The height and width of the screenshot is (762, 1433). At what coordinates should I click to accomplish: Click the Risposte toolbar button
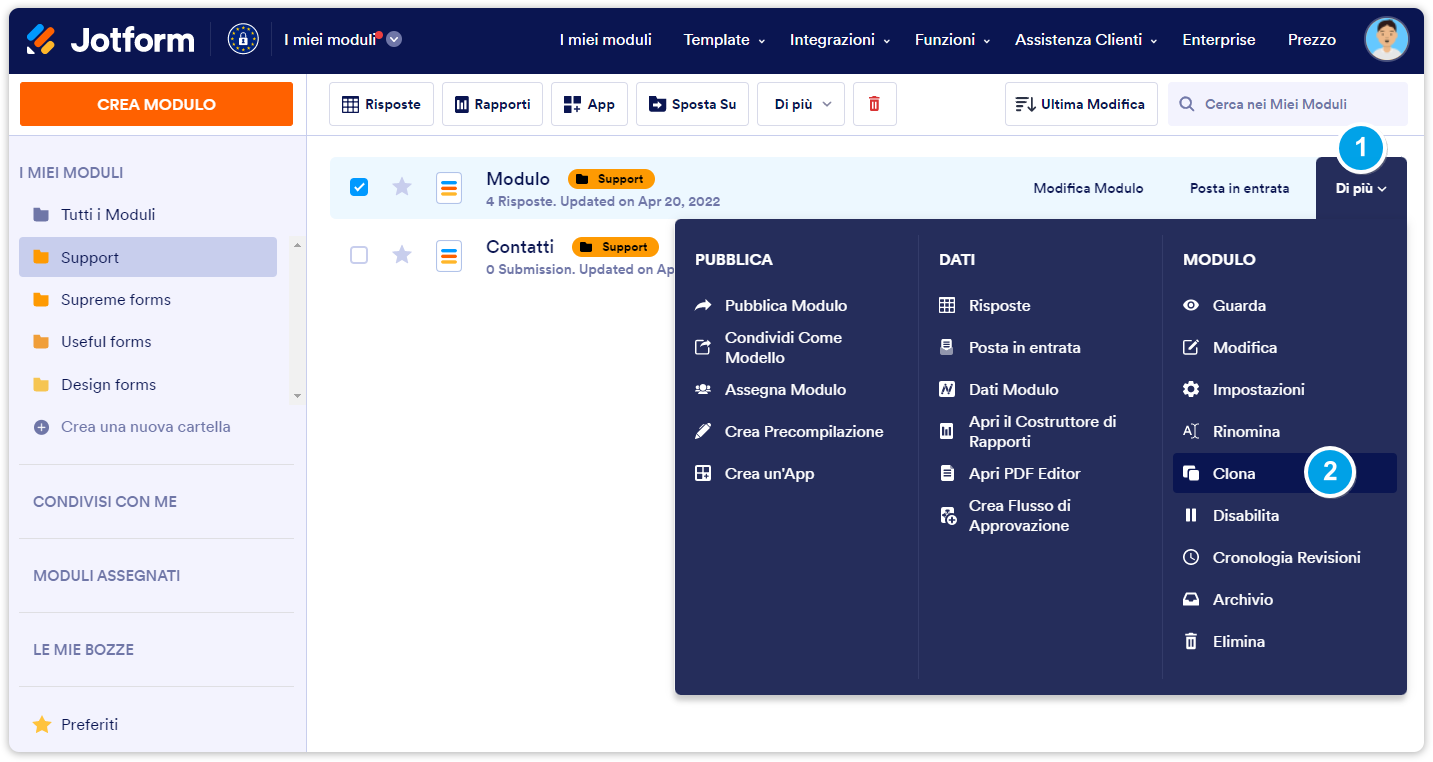(x=381, y=104)
